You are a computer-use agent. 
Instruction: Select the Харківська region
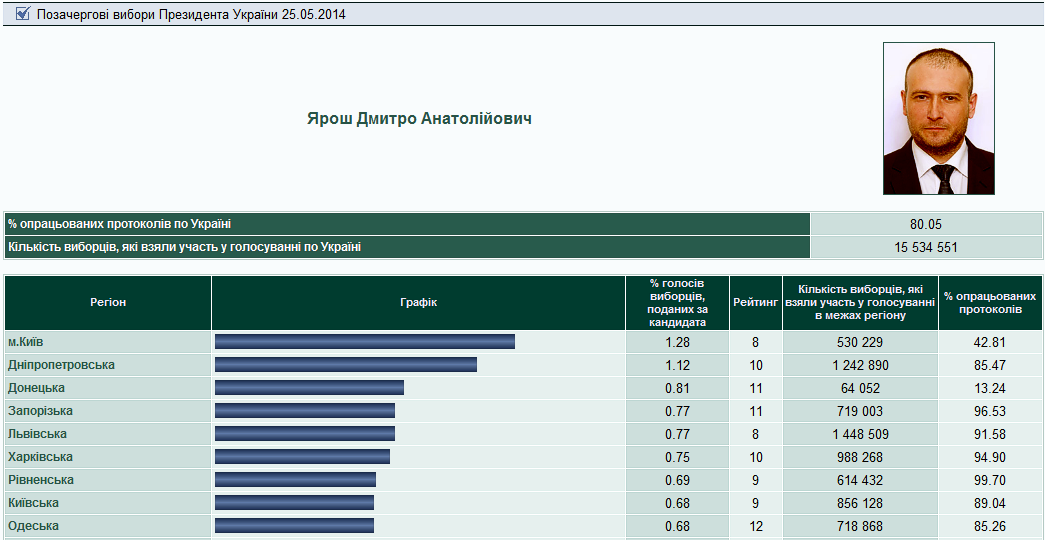(x=39, y=457)
